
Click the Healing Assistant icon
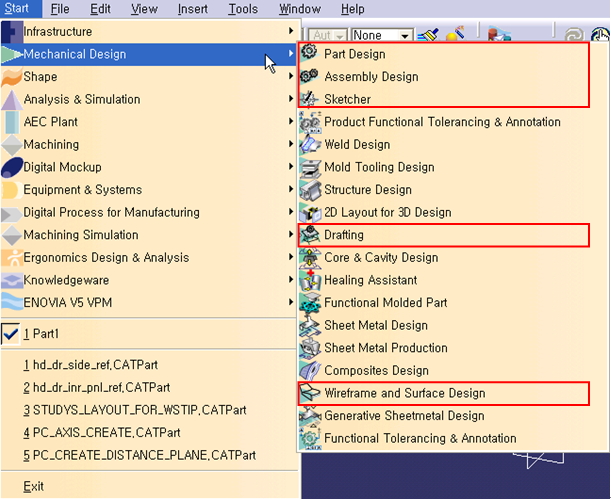click(310, 280)
